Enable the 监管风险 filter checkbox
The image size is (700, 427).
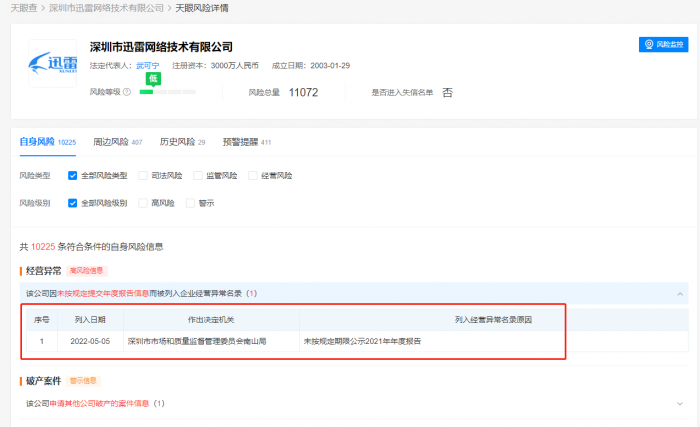[198, 175]
